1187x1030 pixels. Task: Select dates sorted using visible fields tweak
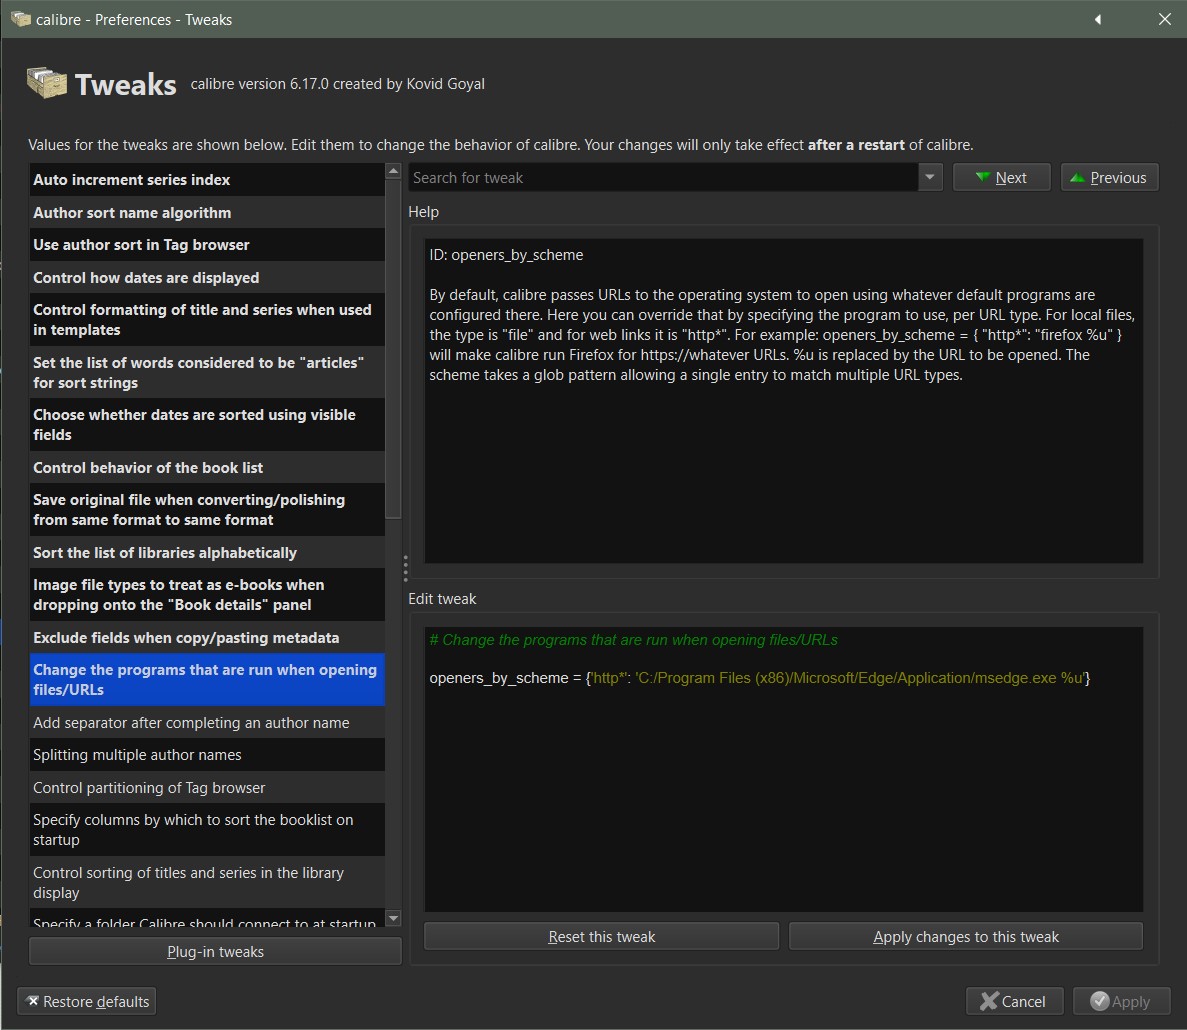coord(207,425)
